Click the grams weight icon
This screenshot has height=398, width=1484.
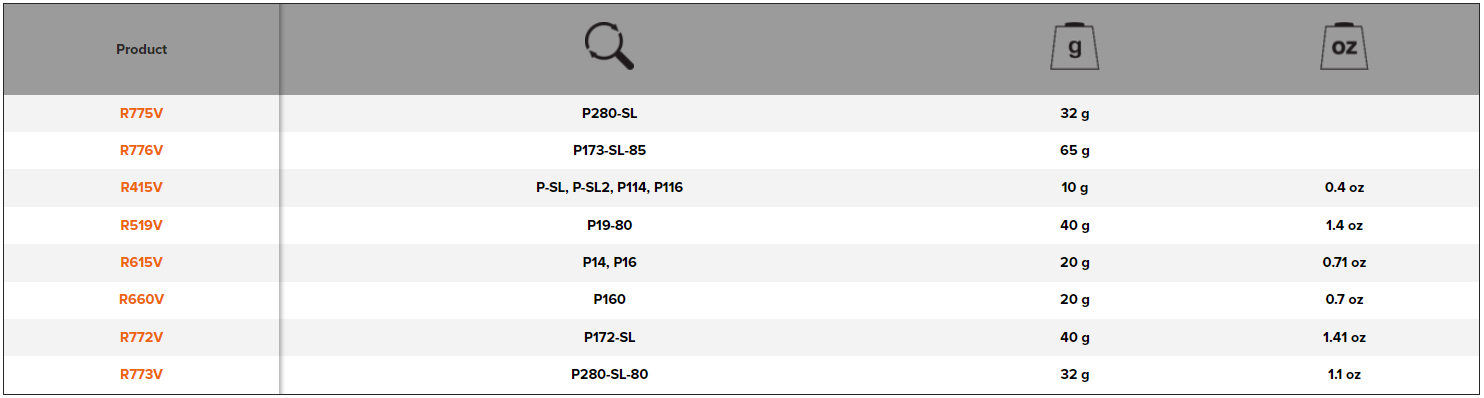coord(1074,46)
